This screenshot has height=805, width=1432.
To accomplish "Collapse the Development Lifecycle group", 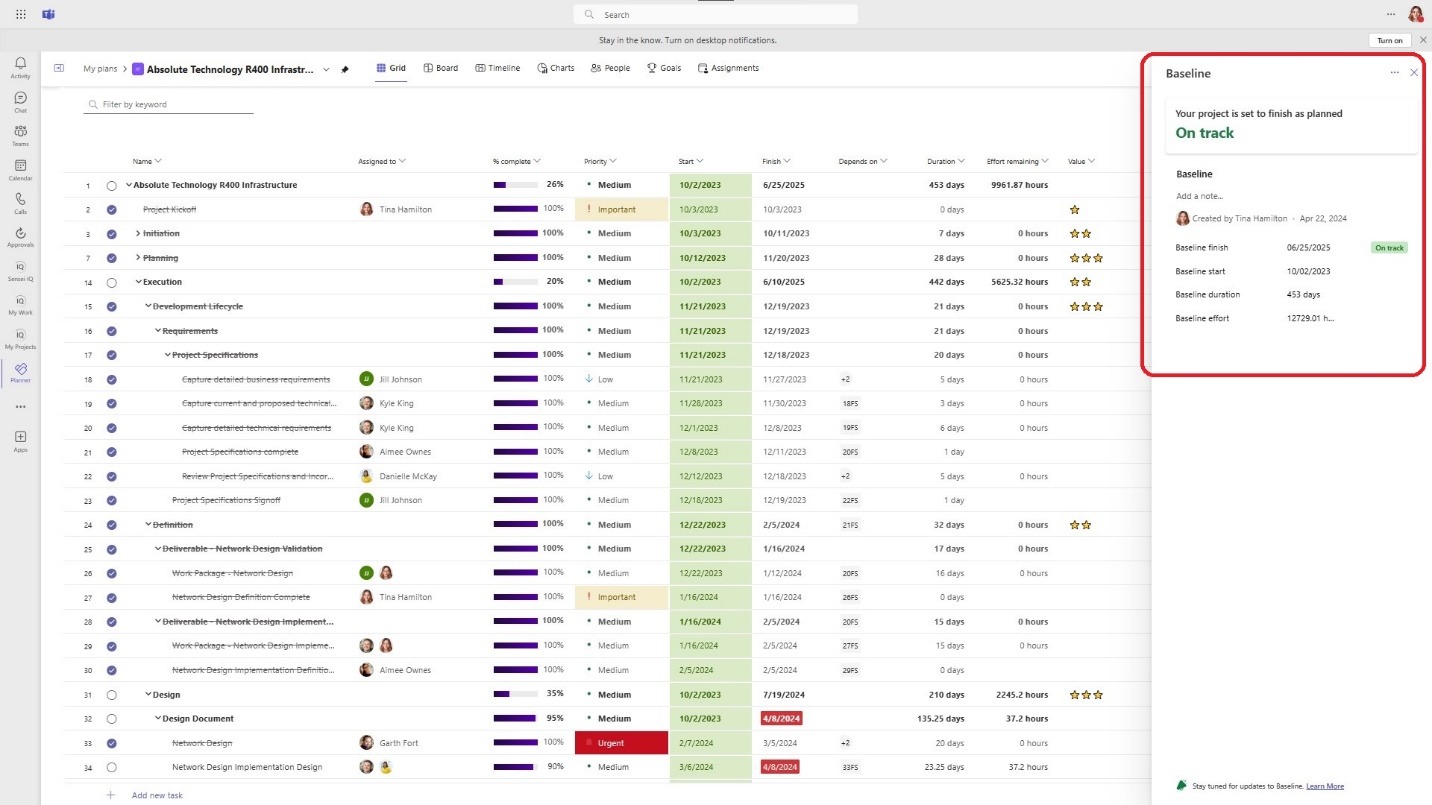I will click(148, 306).
